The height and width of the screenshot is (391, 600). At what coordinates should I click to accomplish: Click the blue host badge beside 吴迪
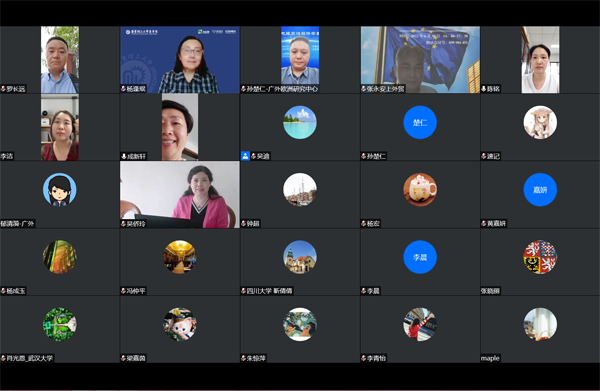pos(245,156)
